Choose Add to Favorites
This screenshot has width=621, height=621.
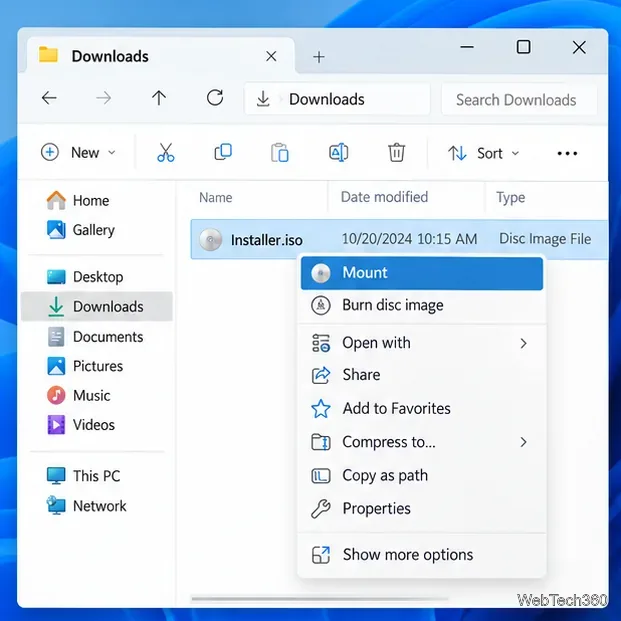422,409
